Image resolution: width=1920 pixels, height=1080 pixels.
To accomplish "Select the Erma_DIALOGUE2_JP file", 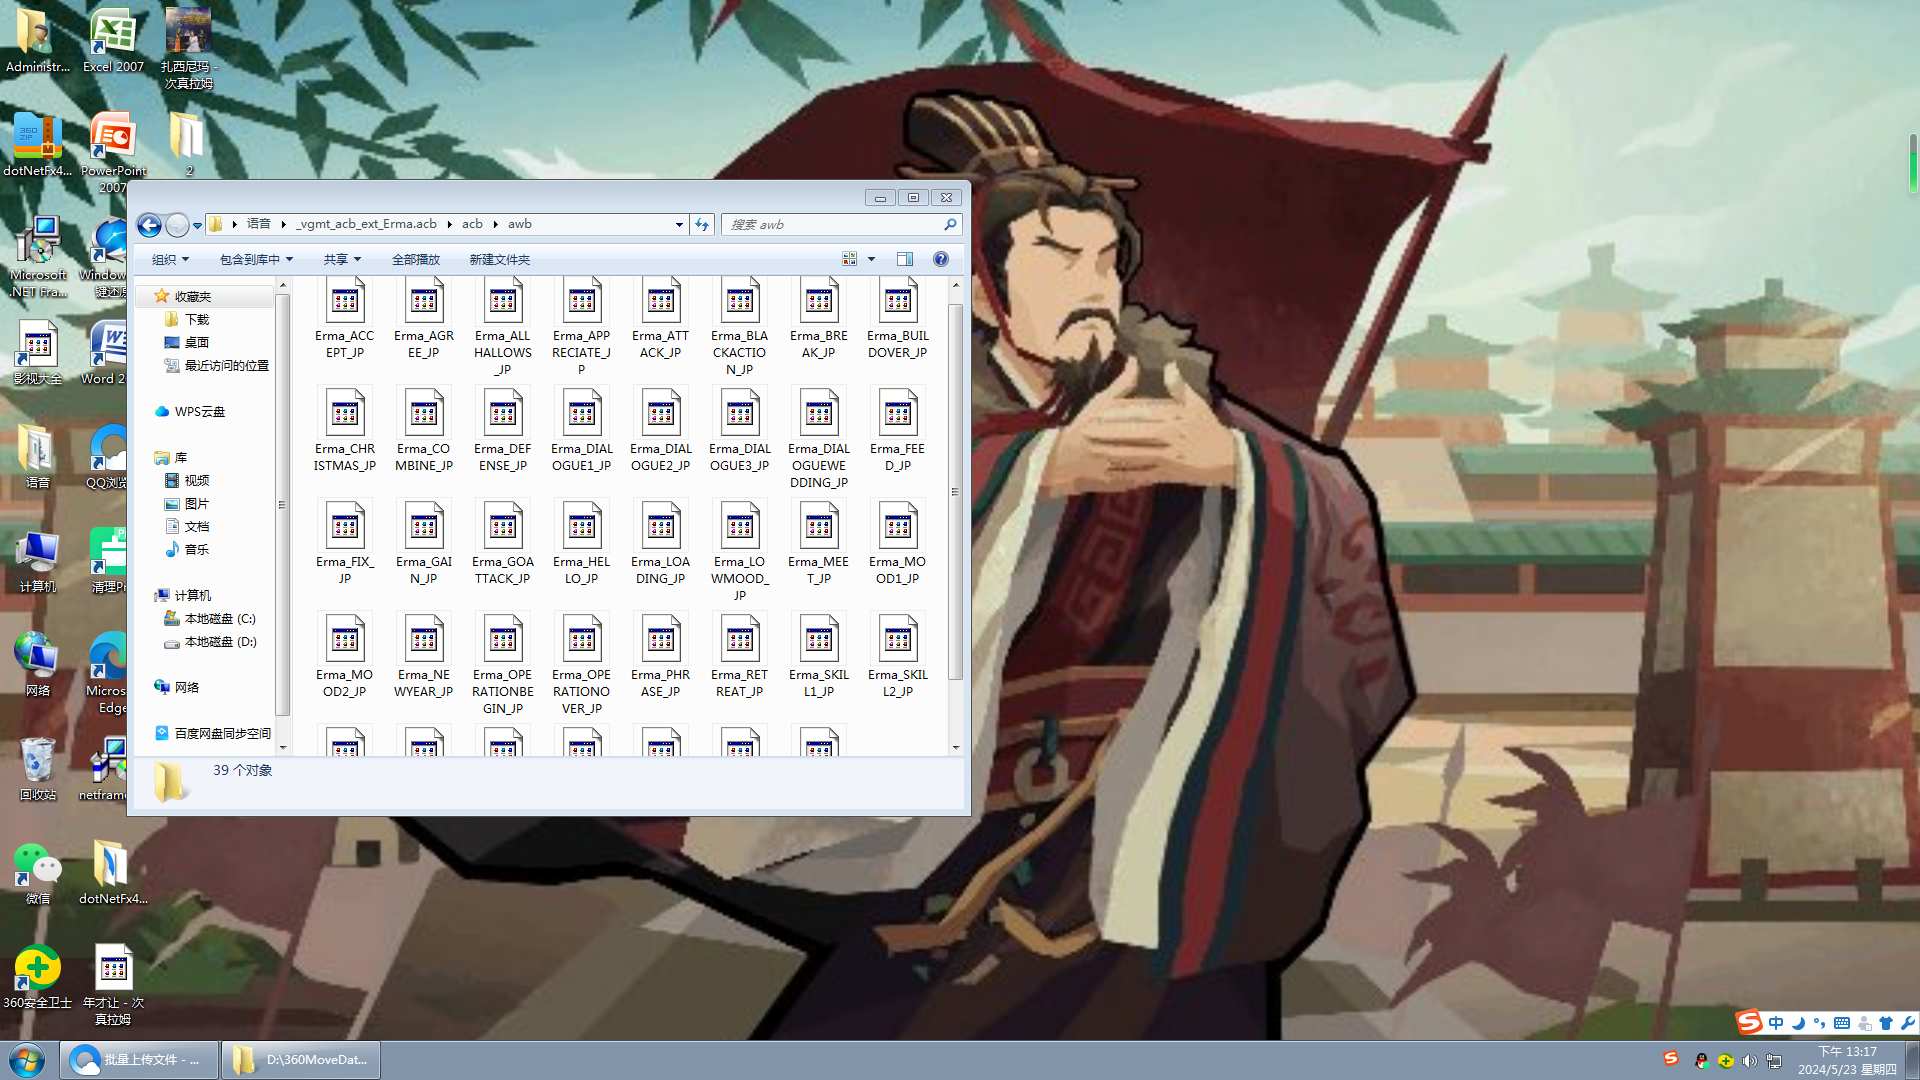I will coord(661,430).
